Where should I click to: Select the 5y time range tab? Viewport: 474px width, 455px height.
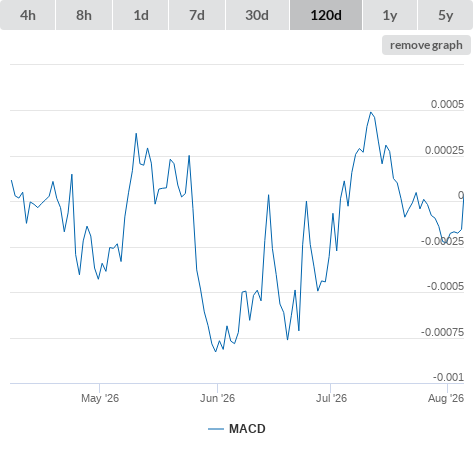tap(446, 15)
